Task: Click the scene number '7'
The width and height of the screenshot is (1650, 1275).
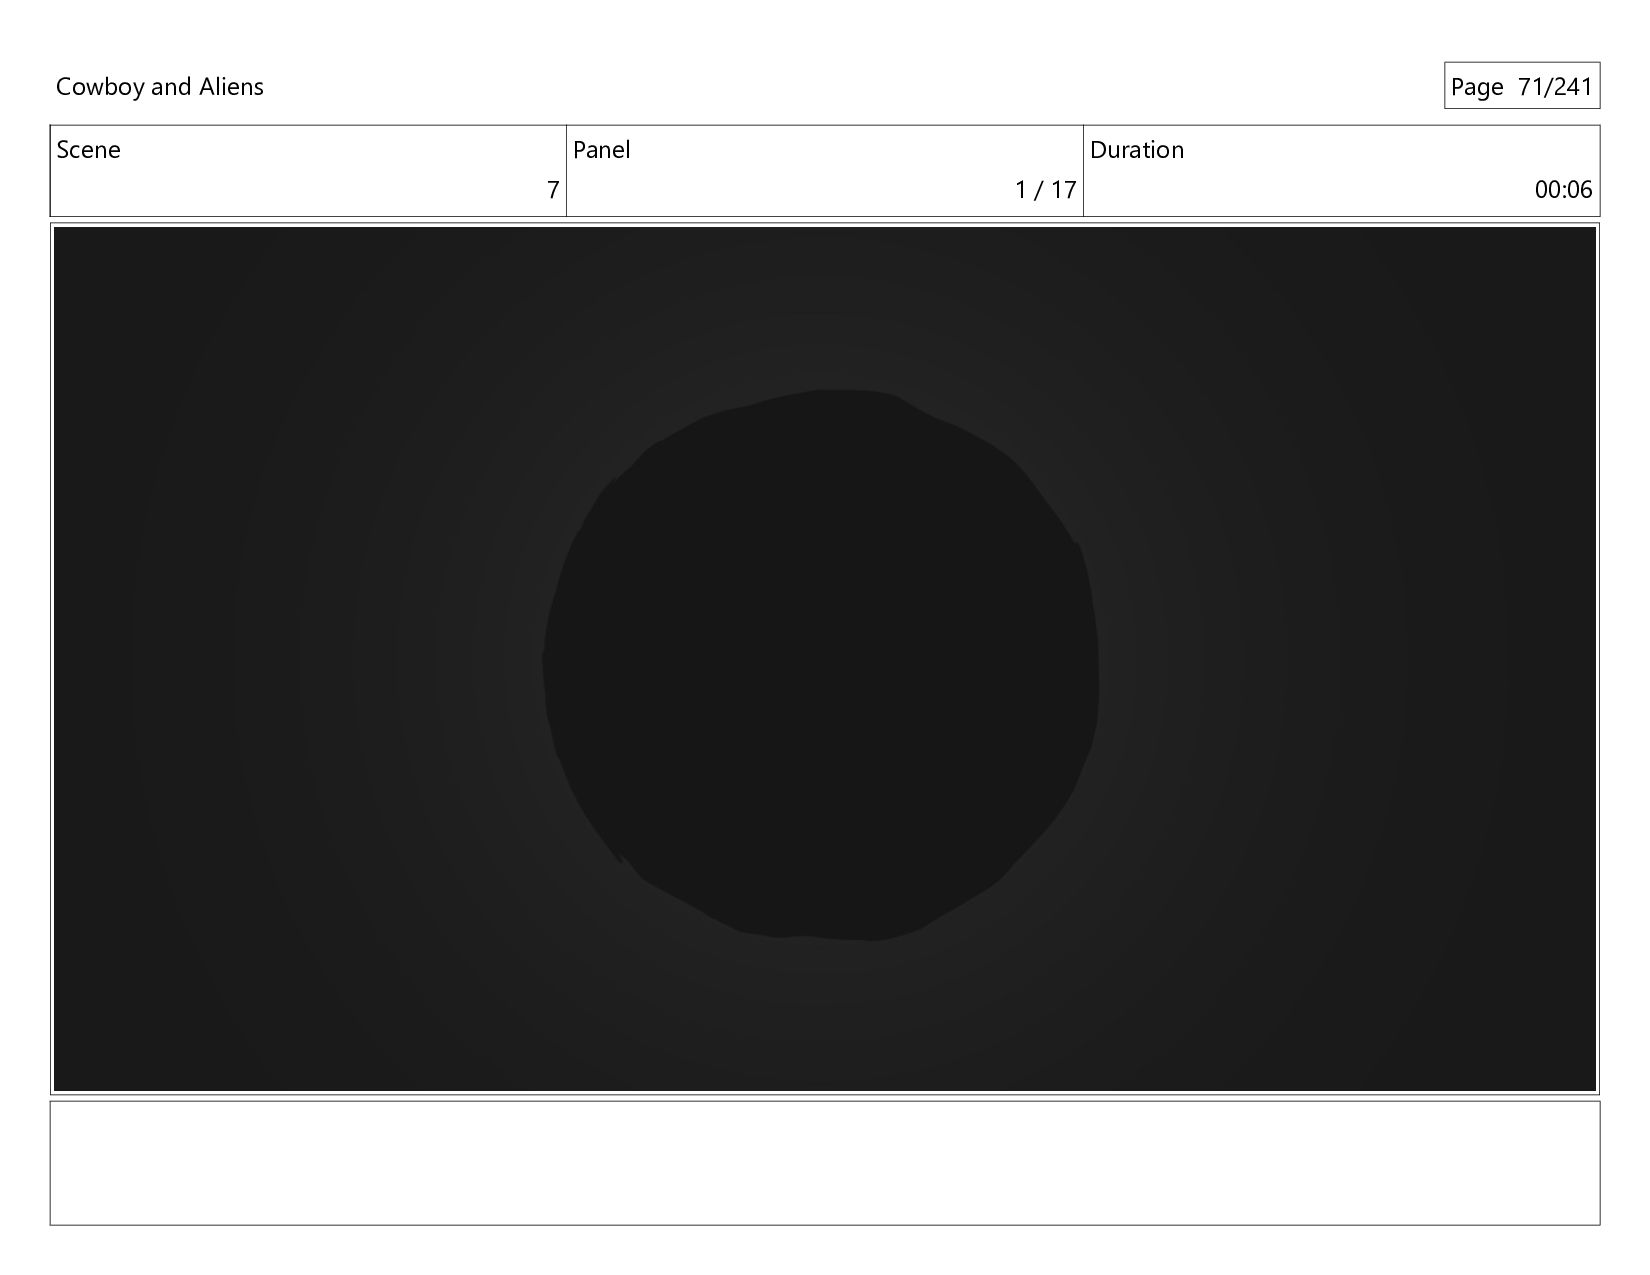Action: click(553, 190)
